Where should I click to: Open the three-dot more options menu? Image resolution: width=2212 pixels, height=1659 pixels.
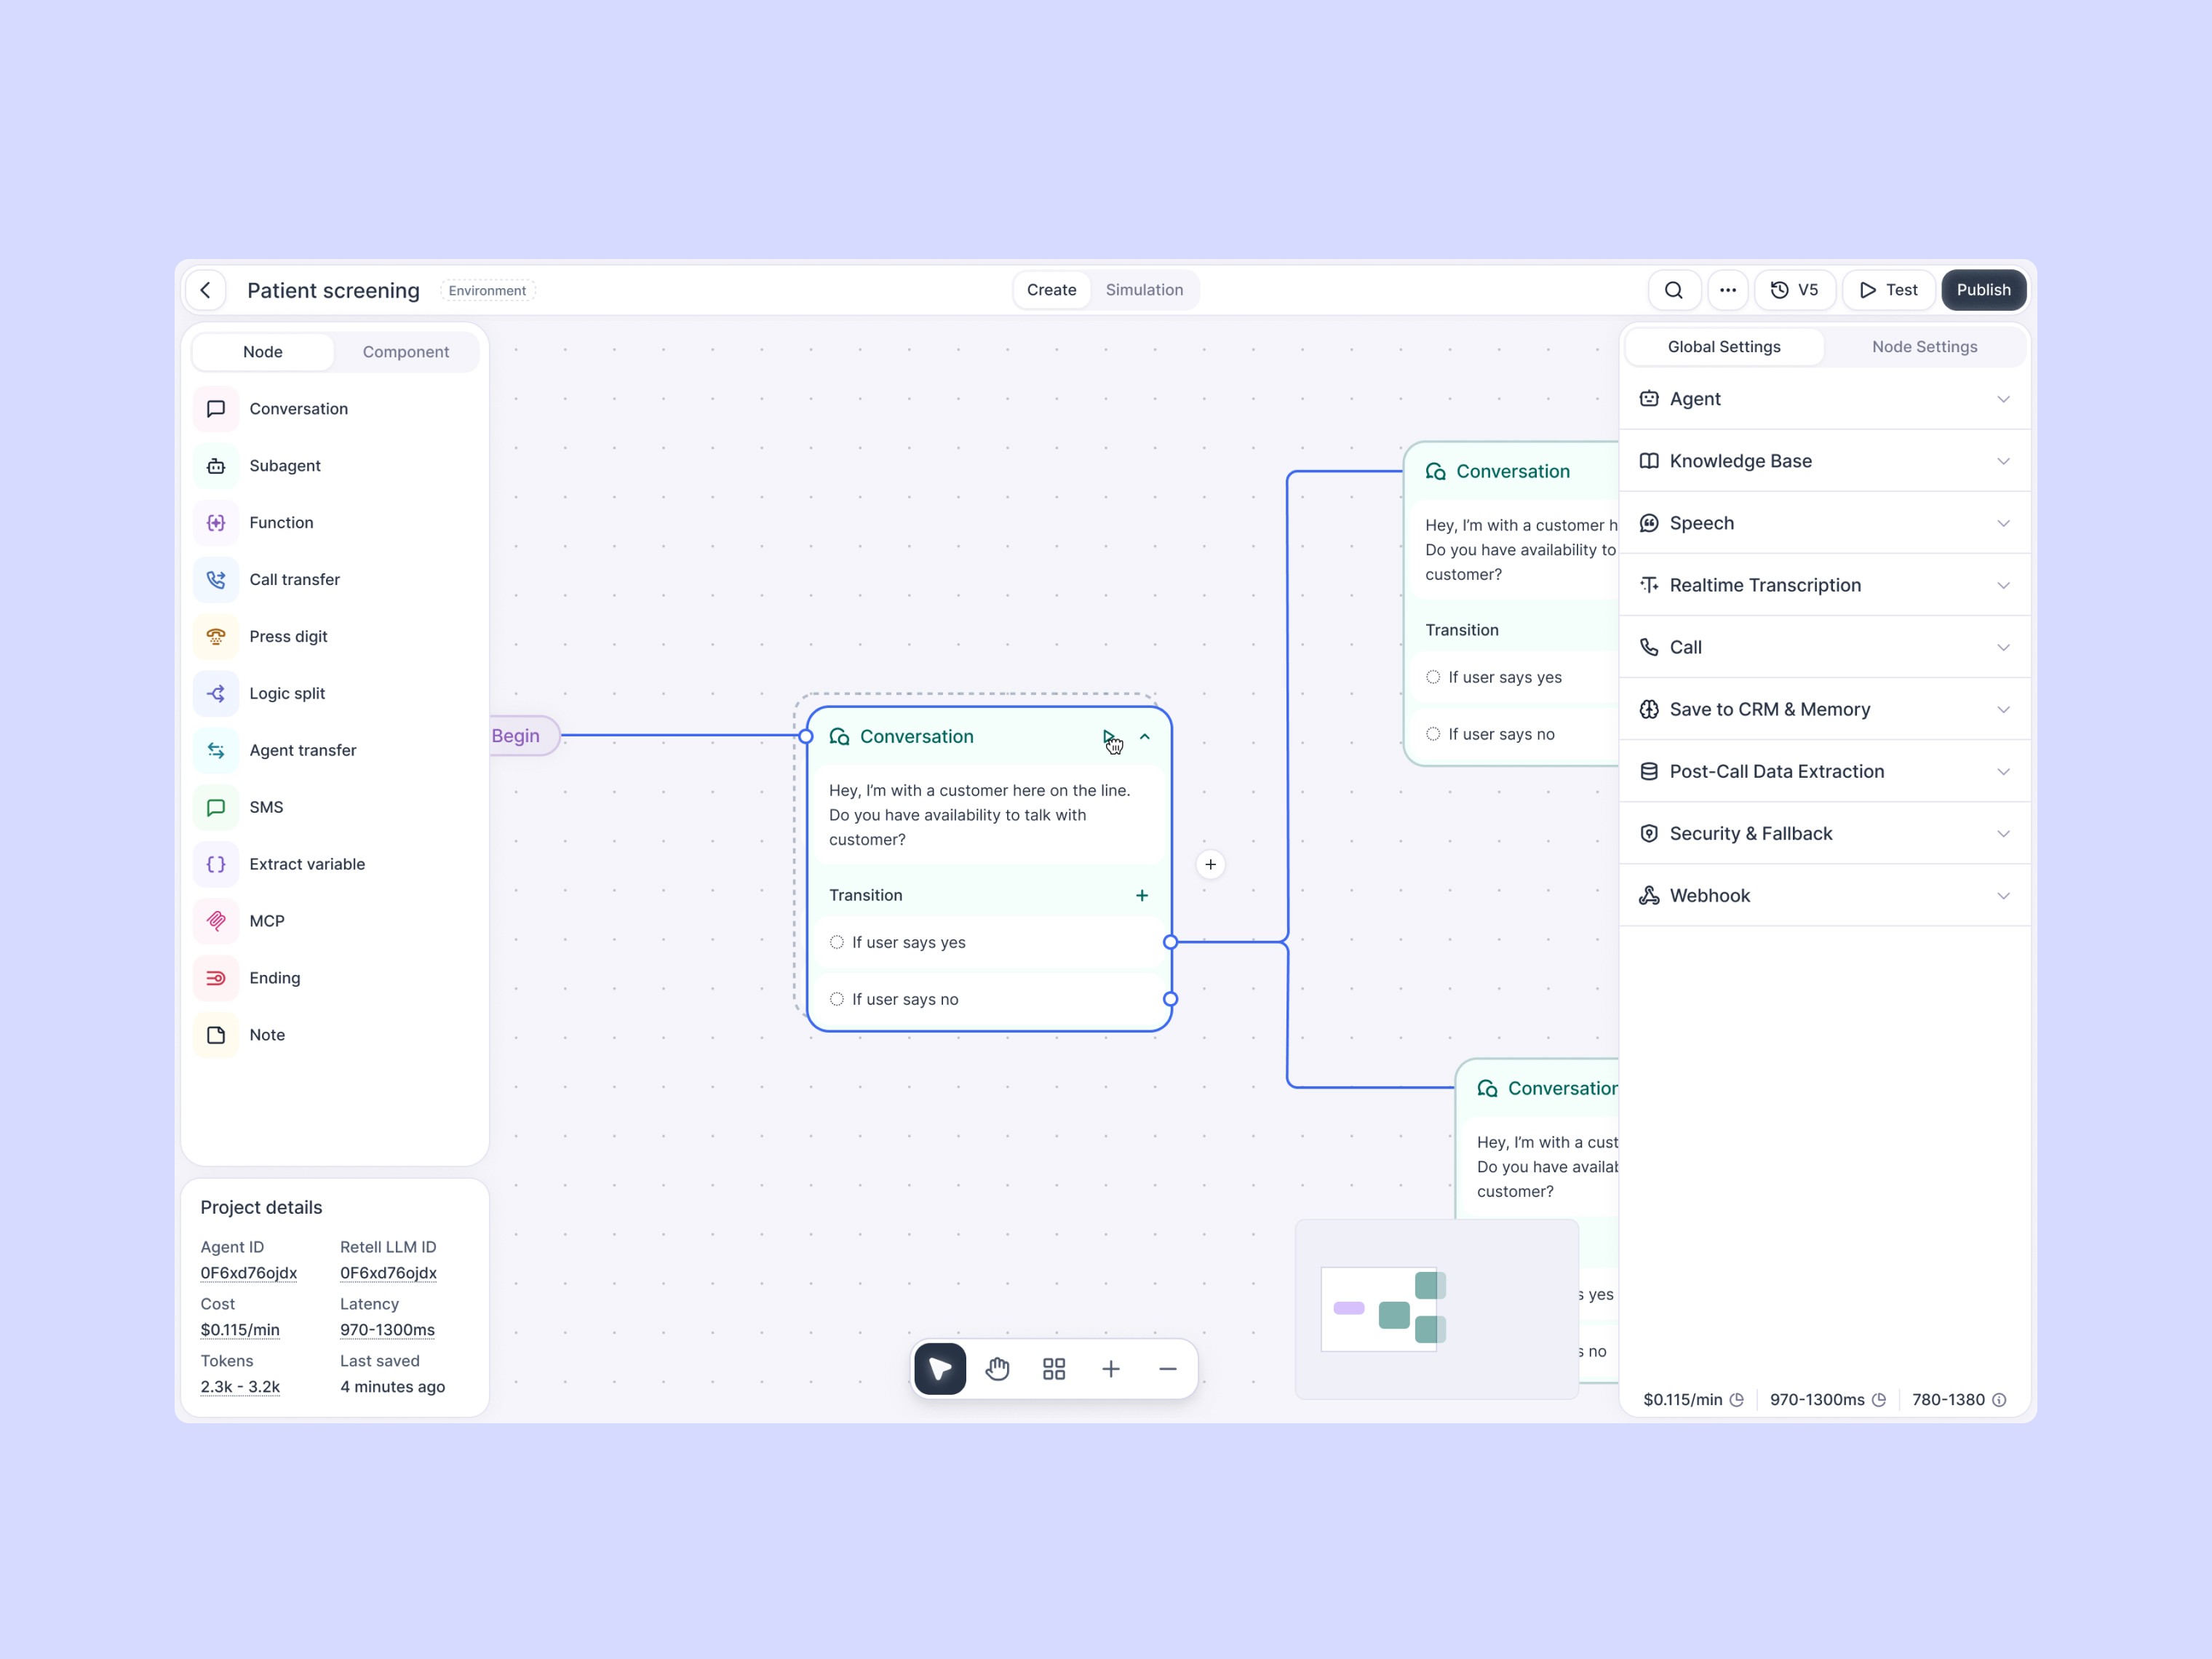click(1728, 291)
